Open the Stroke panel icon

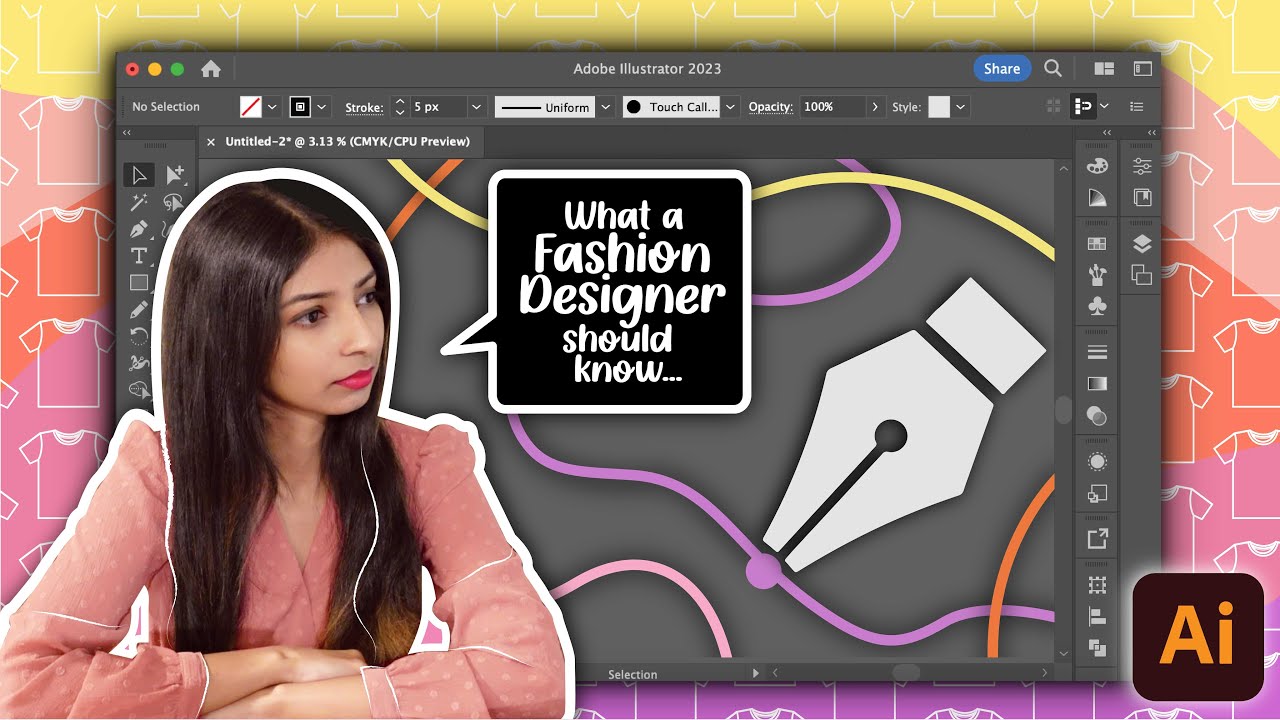click(x=1097, y=352)
